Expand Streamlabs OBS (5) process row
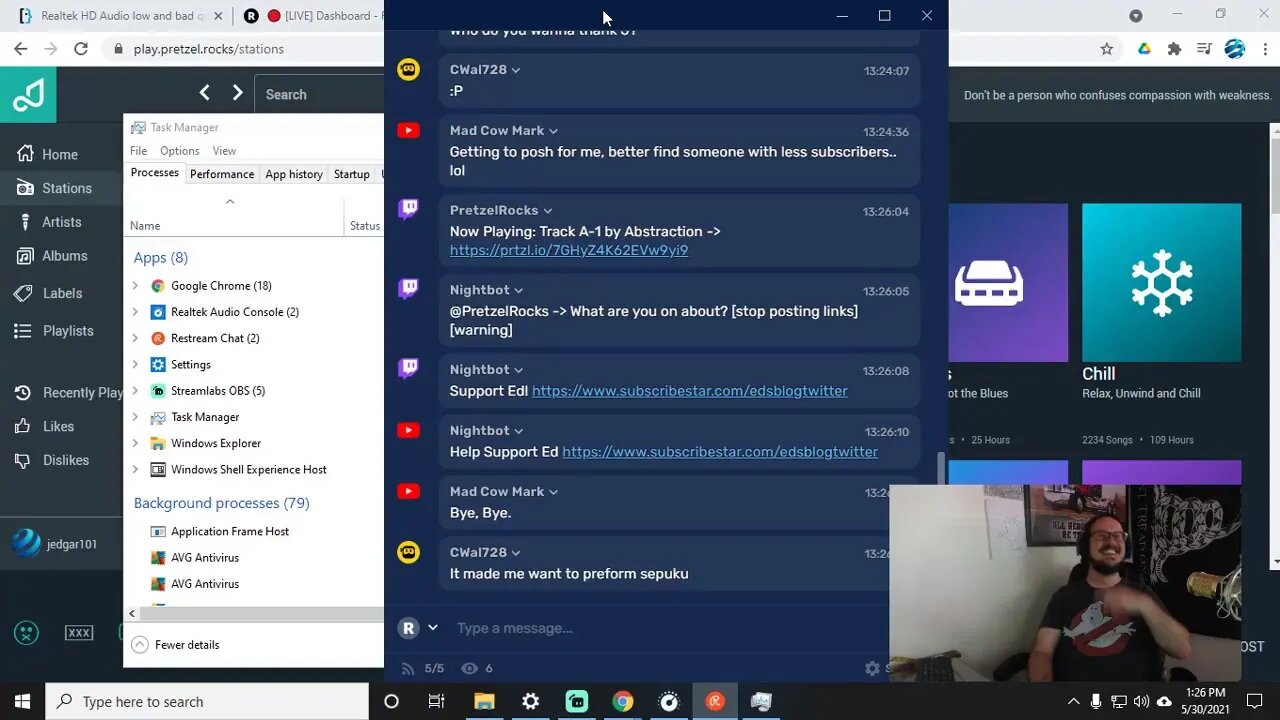 [x=135, y=391]
